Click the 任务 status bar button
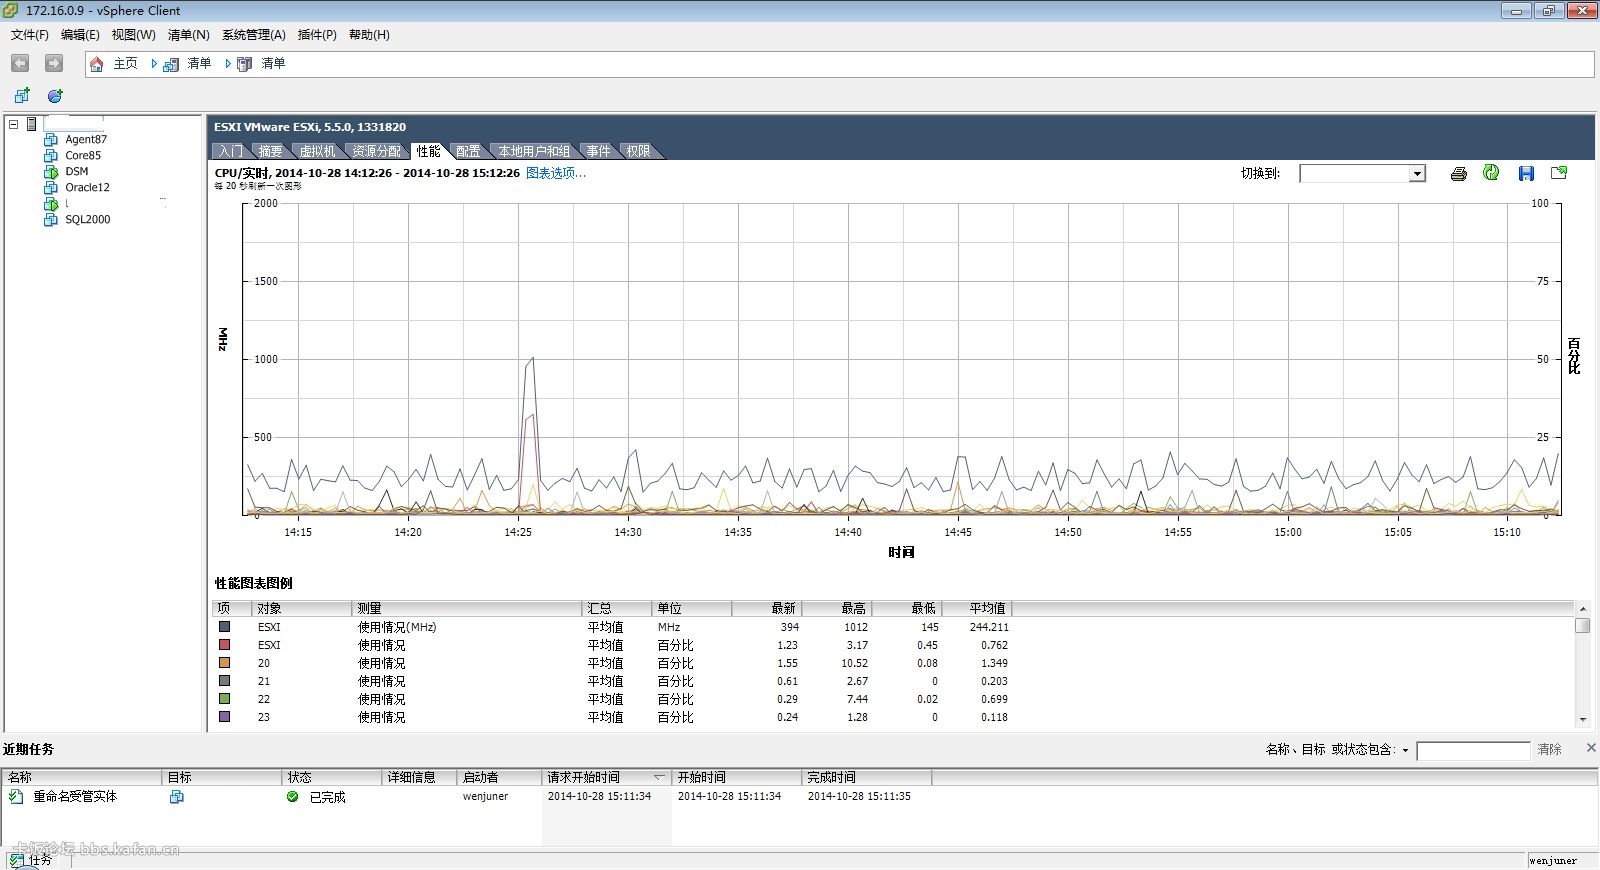 (x=31, y=859)
